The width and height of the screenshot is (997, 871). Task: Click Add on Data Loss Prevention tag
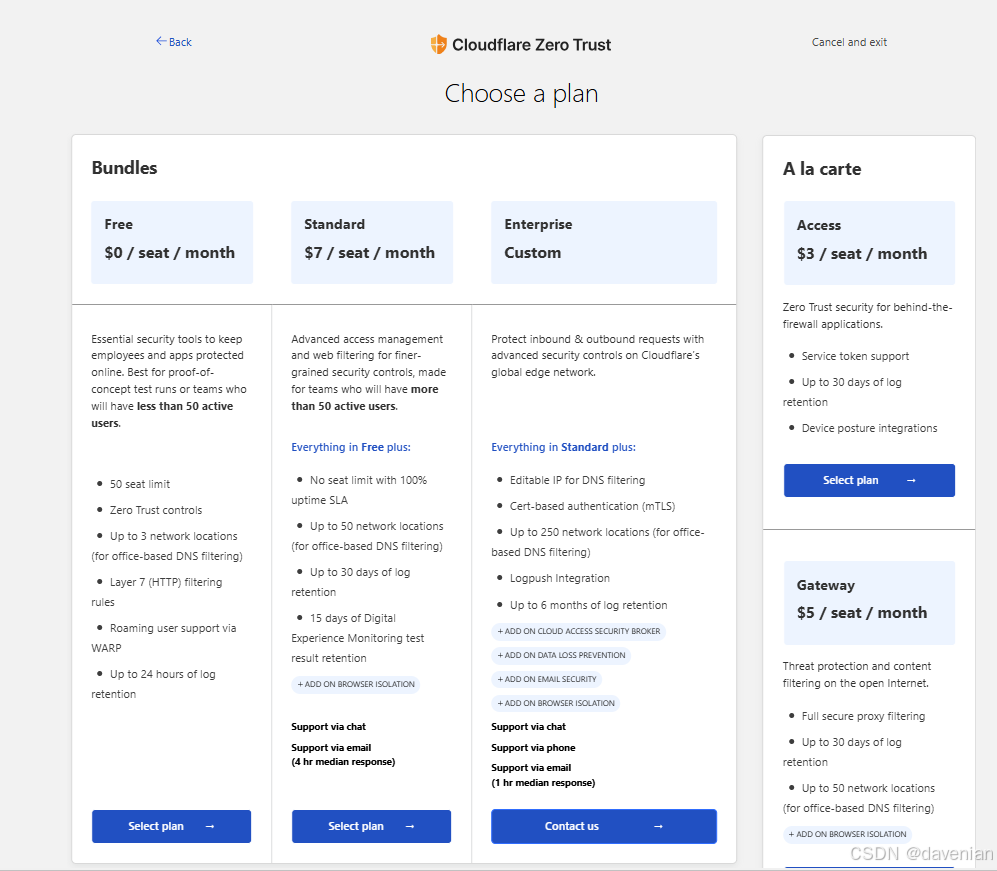(561, 655)
